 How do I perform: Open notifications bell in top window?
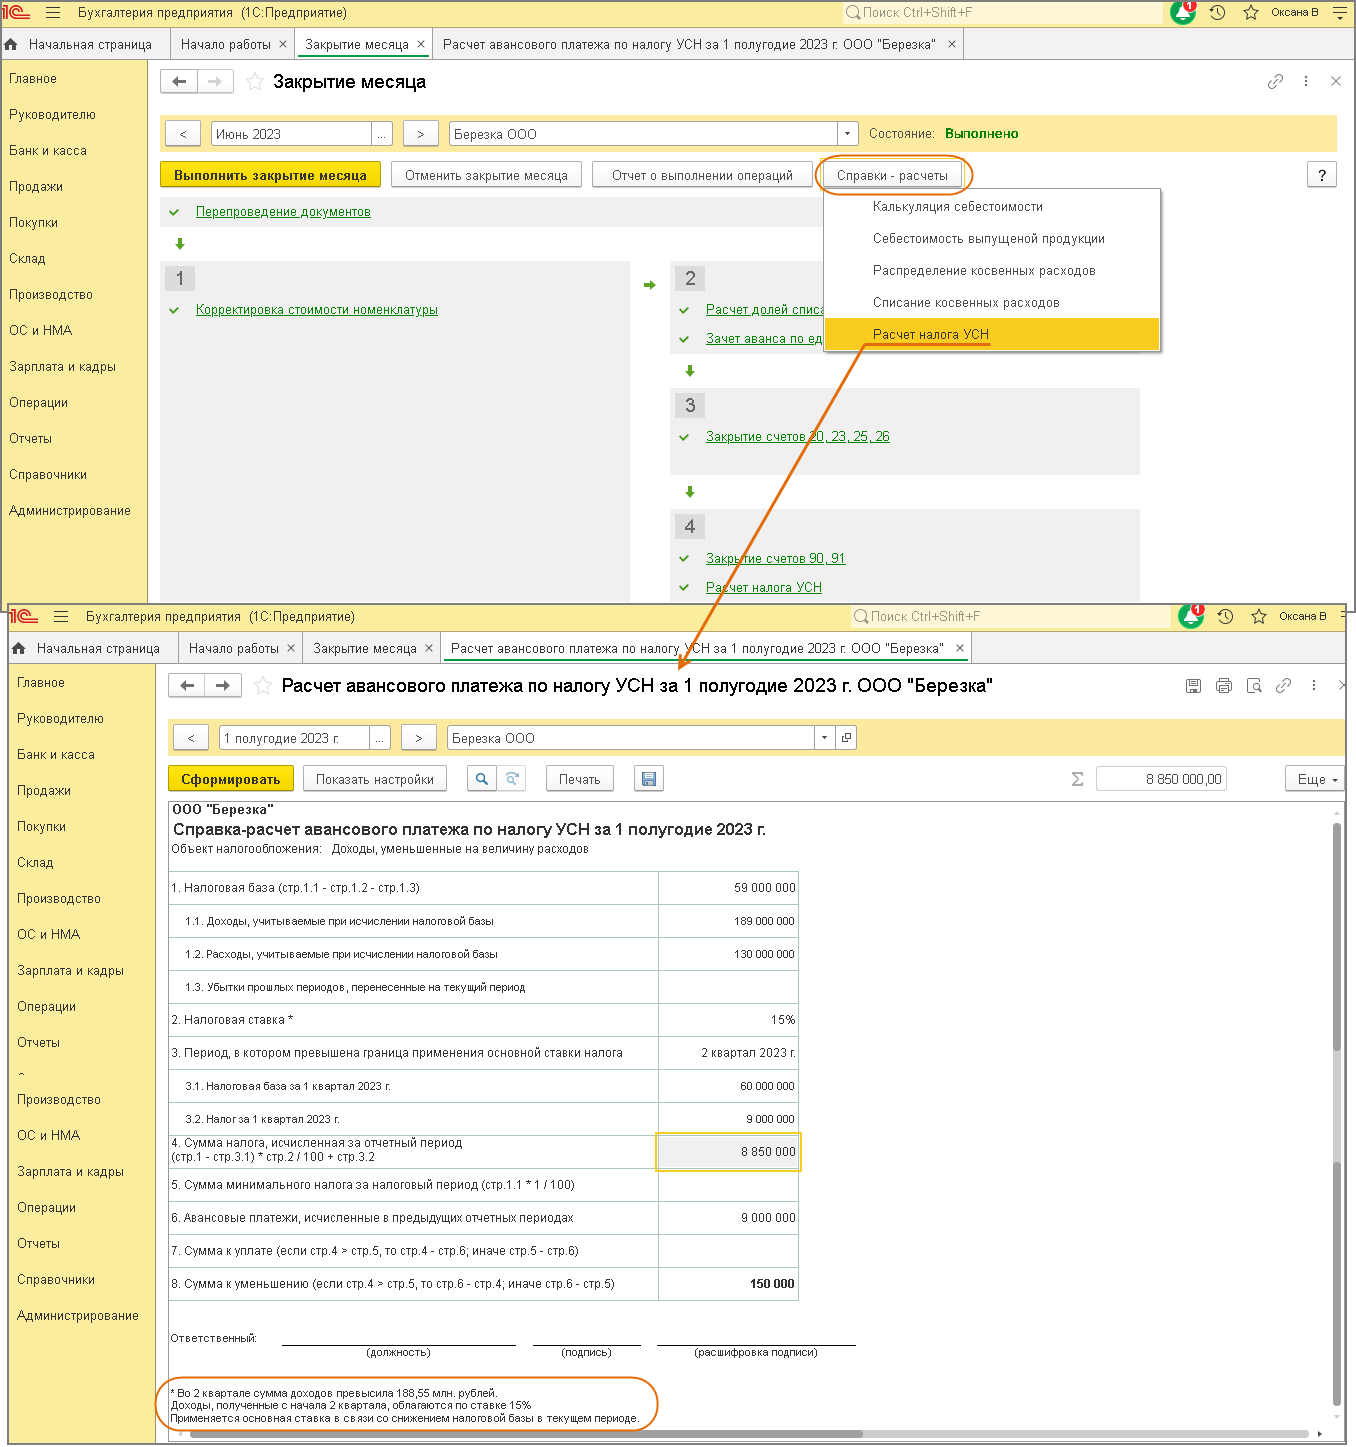click(1184, 13)
